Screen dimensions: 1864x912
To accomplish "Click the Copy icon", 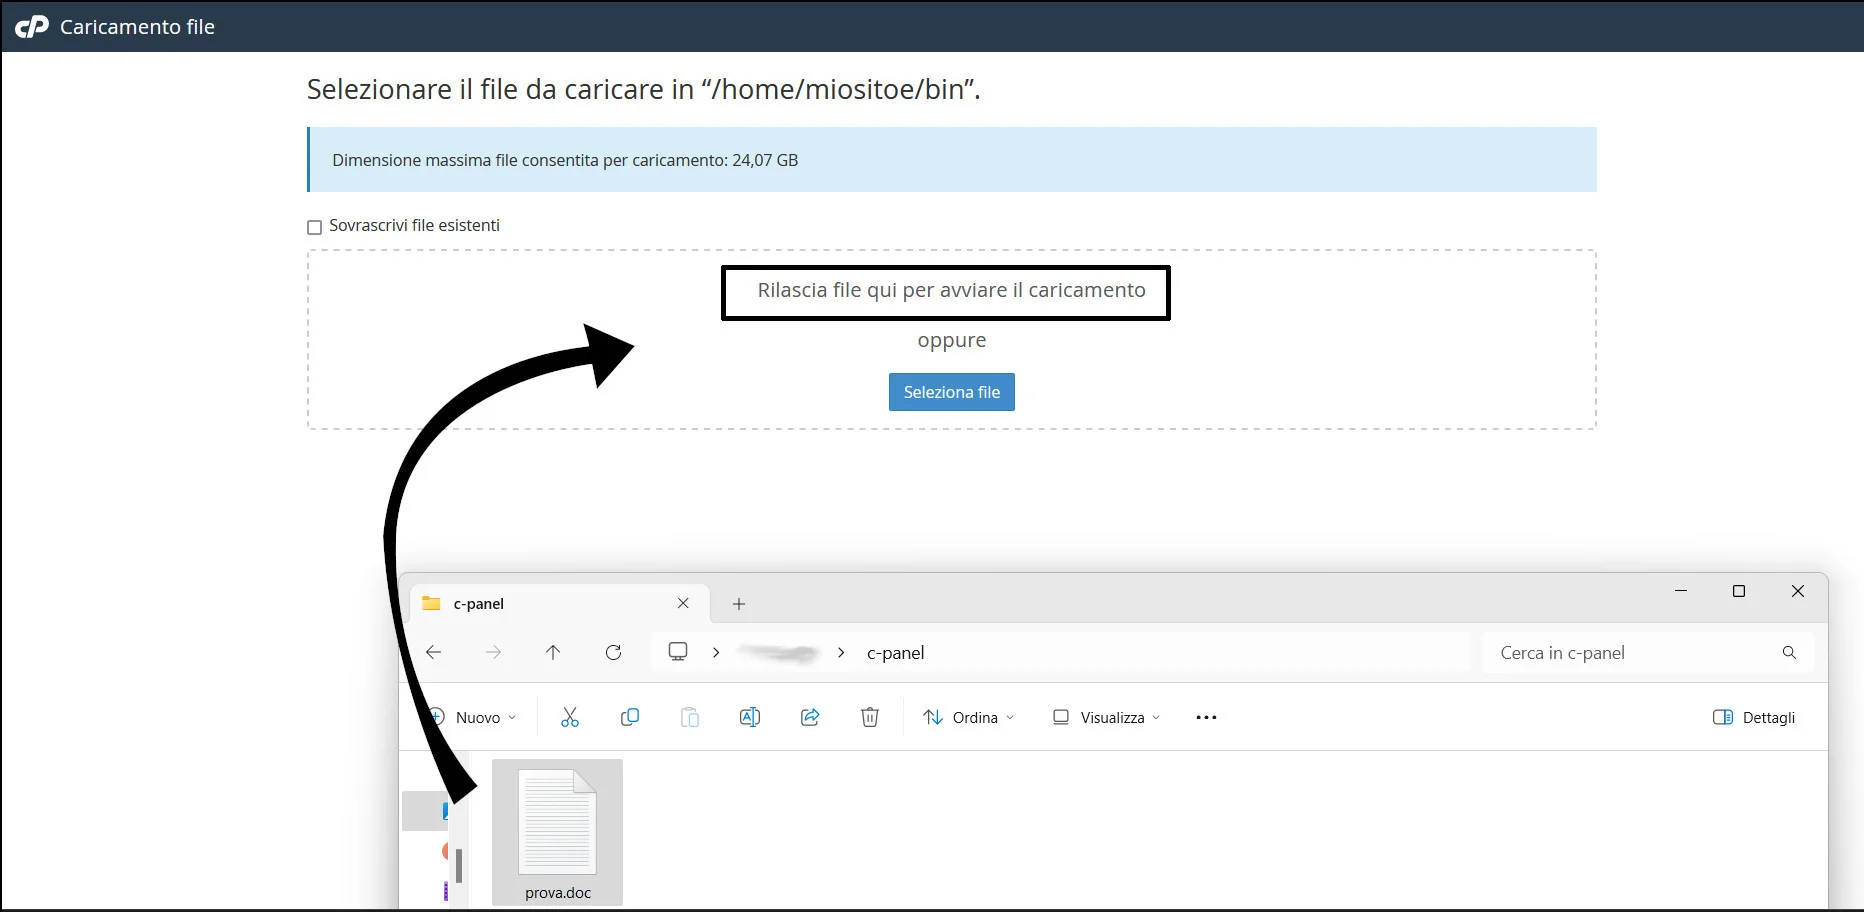I will (630, 717).
